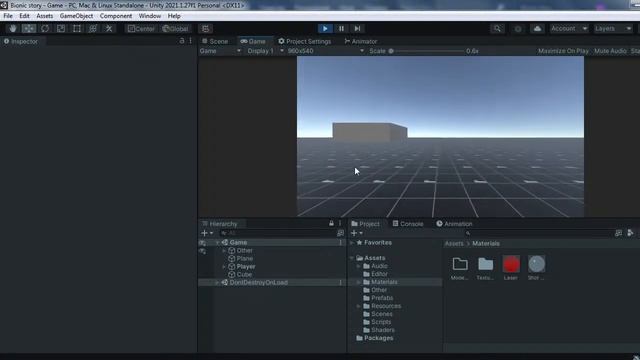
Task: Select the Scale tool
Action: point(61,29)
